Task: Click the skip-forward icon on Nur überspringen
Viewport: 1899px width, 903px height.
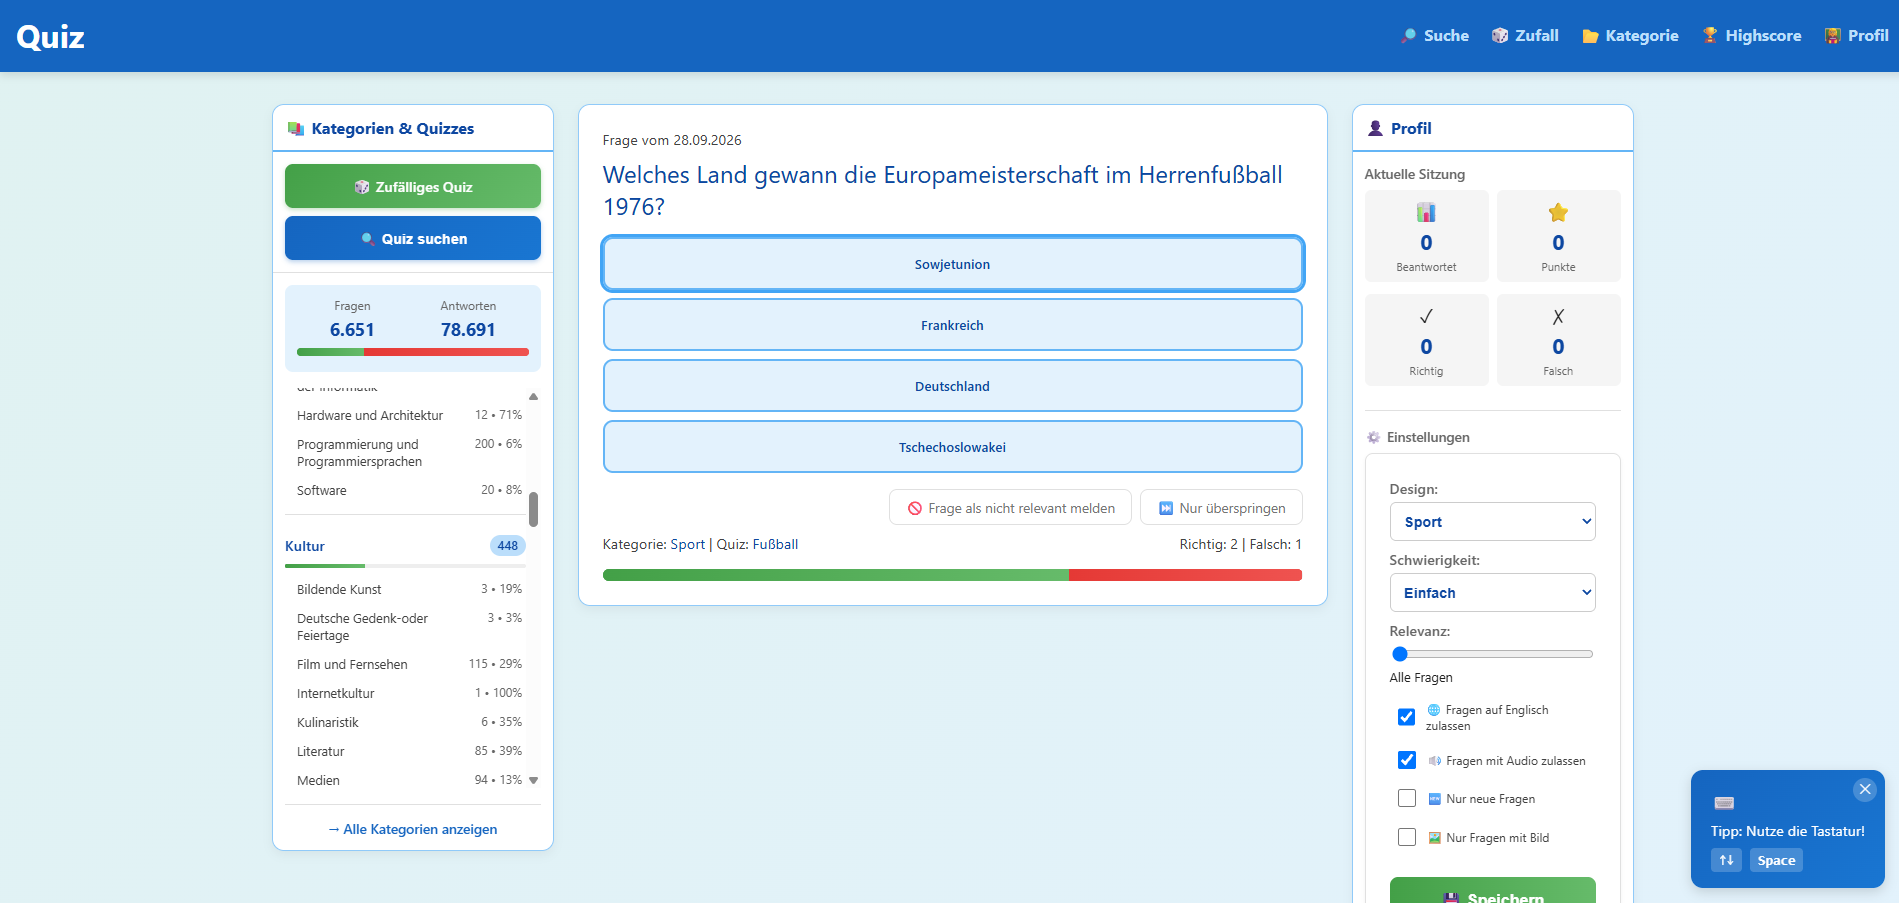Action: (x=1166, y=508)
